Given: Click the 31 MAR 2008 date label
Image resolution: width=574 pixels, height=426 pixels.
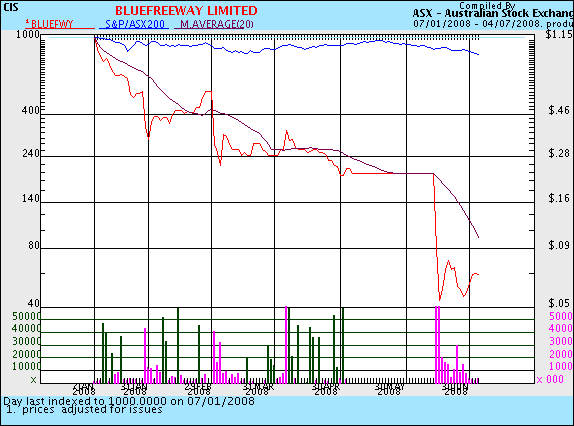Looking at the screenshot, I should click(x=258, y=389).
